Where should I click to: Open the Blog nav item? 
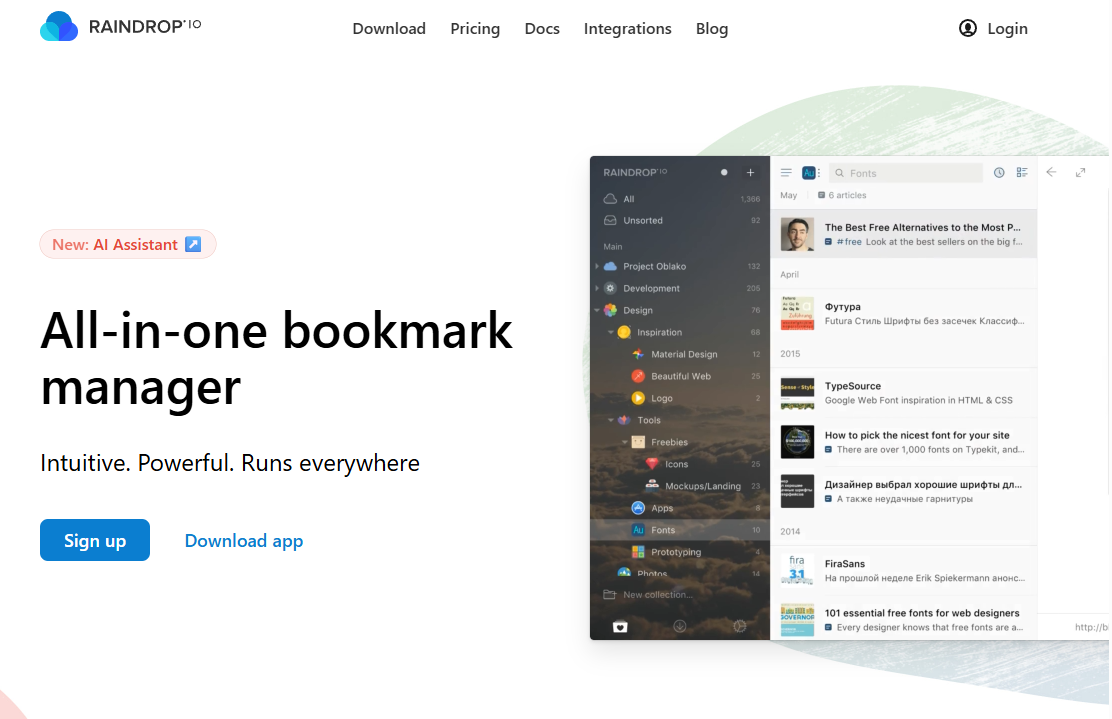tap(712, 28)
